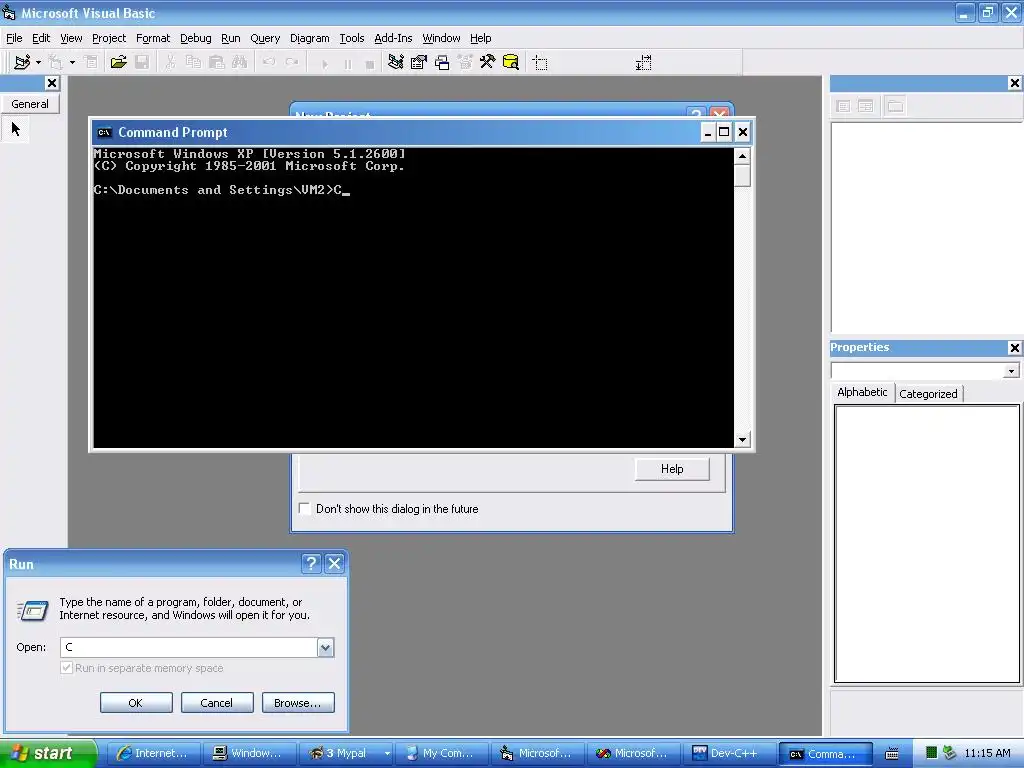Click Command Prompt scrollbar up arrow
1024x768 pixels.
(742, 156)
